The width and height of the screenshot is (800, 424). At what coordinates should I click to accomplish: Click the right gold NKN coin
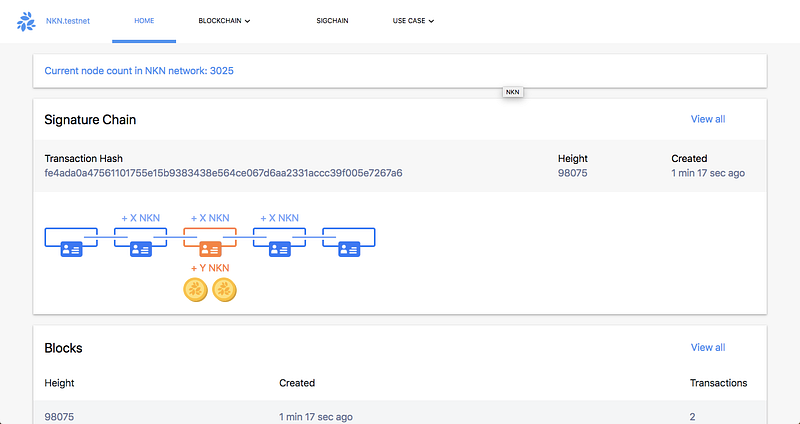(x=224, y=290)
